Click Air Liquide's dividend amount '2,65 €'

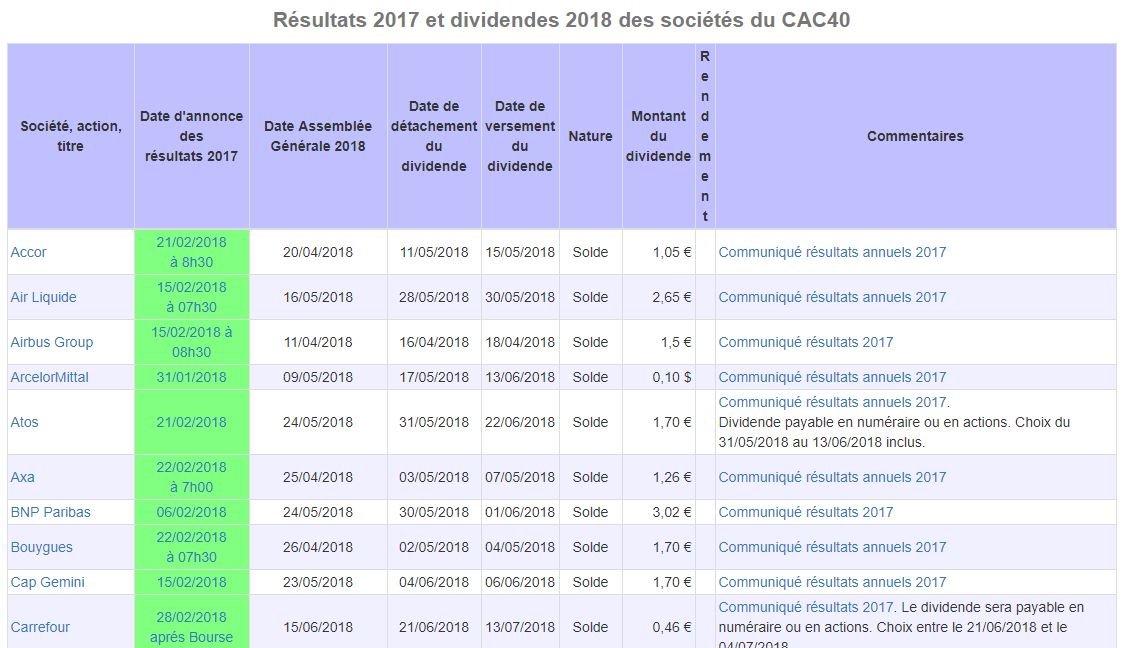tap(672, 297)
